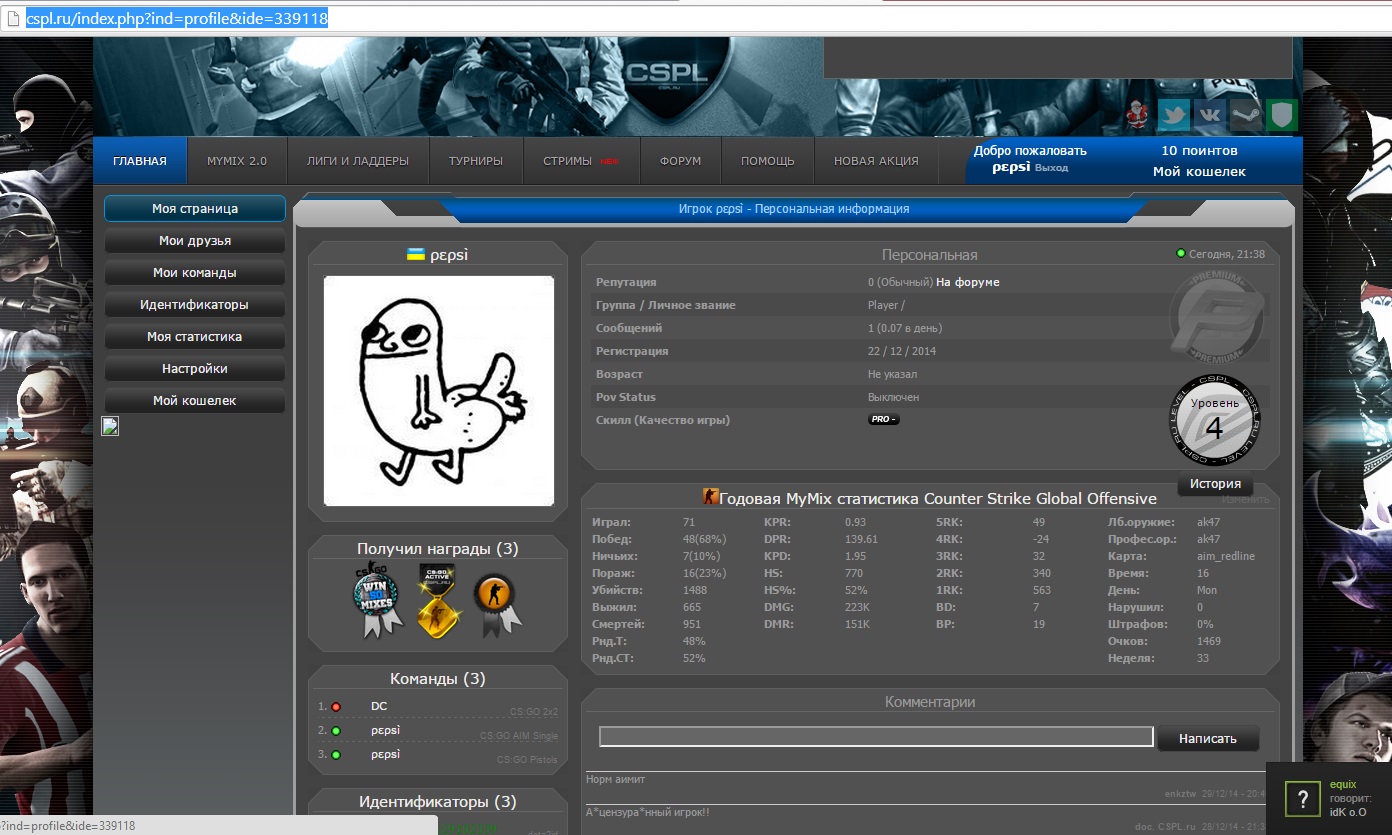Open the СТРИМЫ navigation item
Viewport: 1392px width, 835px height.
click(x=581, y=161)
